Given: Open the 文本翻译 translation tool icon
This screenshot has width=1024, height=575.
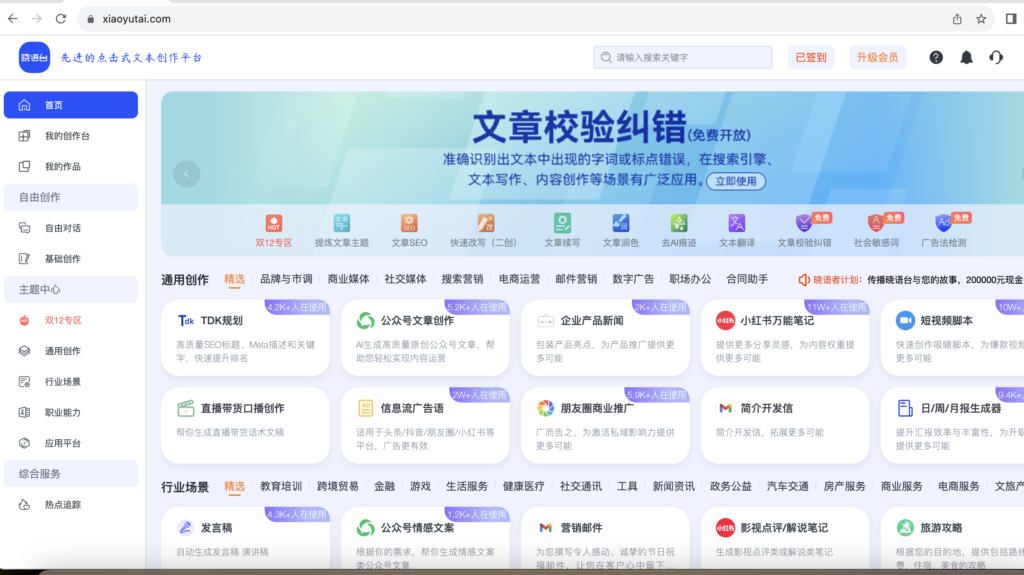Looking at the screenshot, I should point(736,224).
